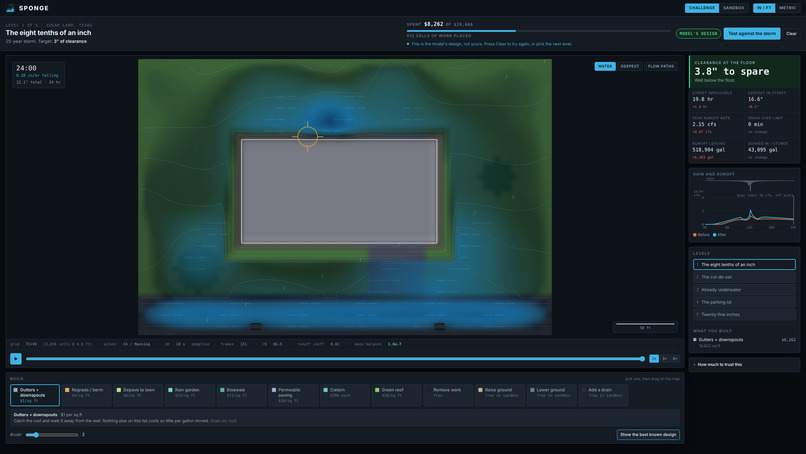Screen dimensions: 806x454
Task: Expand How much to trust this
Action: click(x=744, y=365)
